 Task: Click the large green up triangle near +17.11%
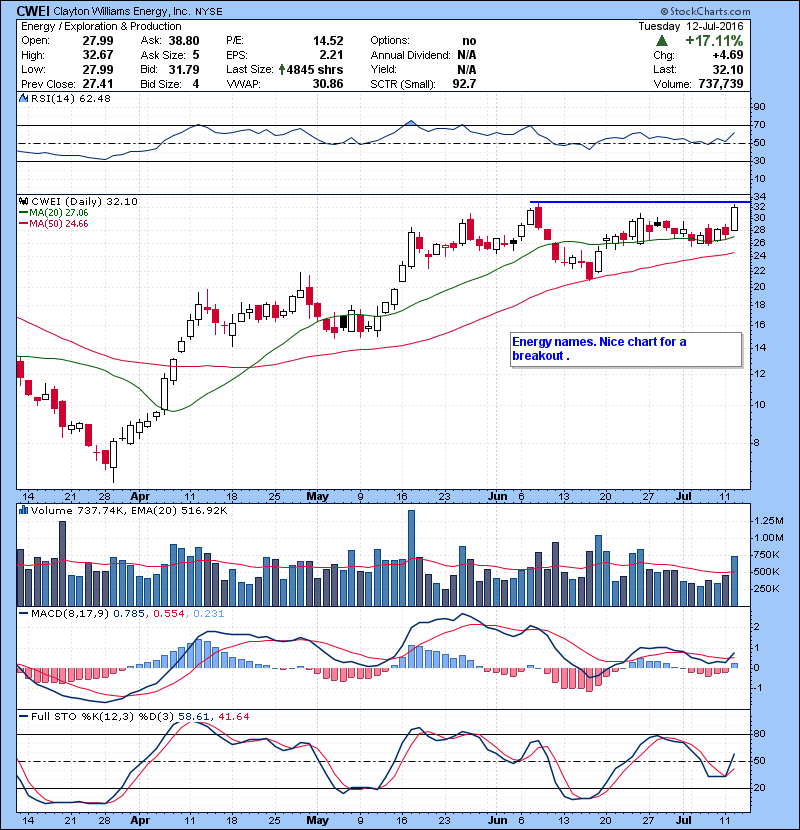point(661,41)
